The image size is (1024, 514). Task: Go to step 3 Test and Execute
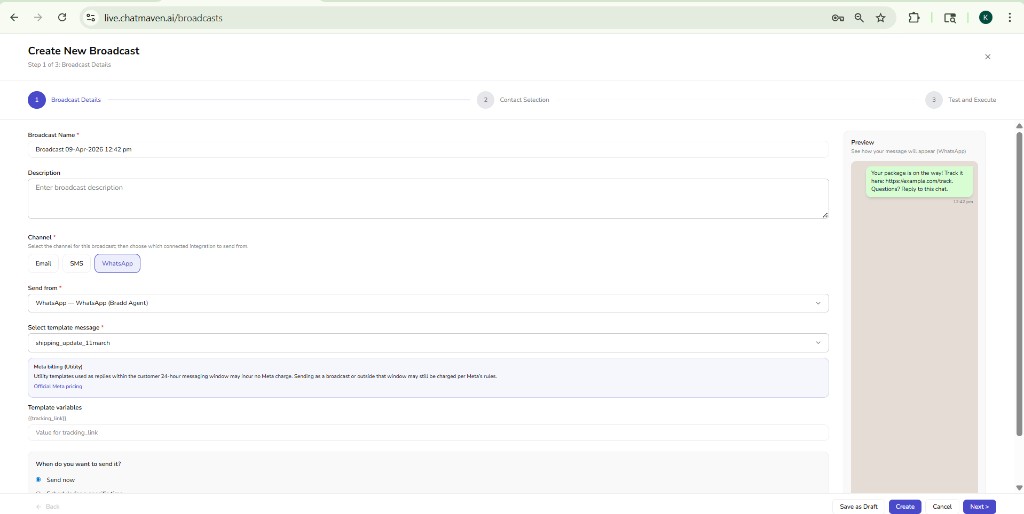961,100
